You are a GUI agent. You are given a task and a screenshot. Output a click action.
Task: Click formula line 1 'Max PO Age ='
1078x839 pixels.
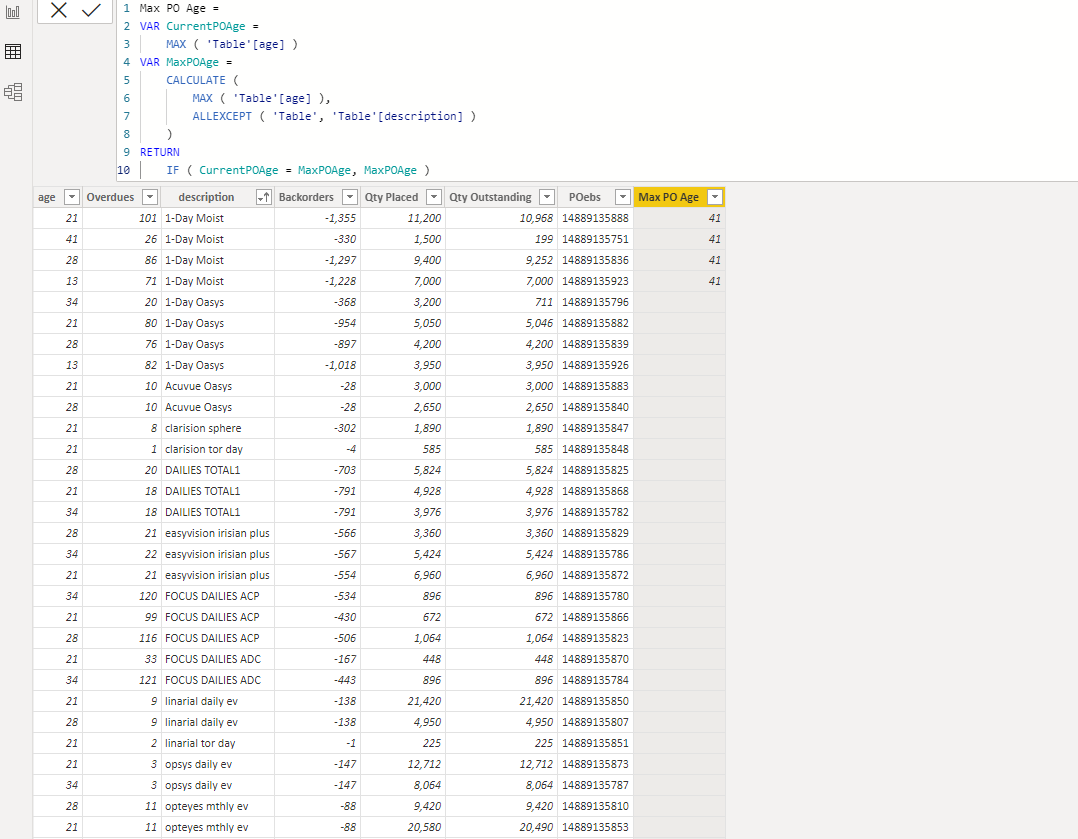point(179,8)
